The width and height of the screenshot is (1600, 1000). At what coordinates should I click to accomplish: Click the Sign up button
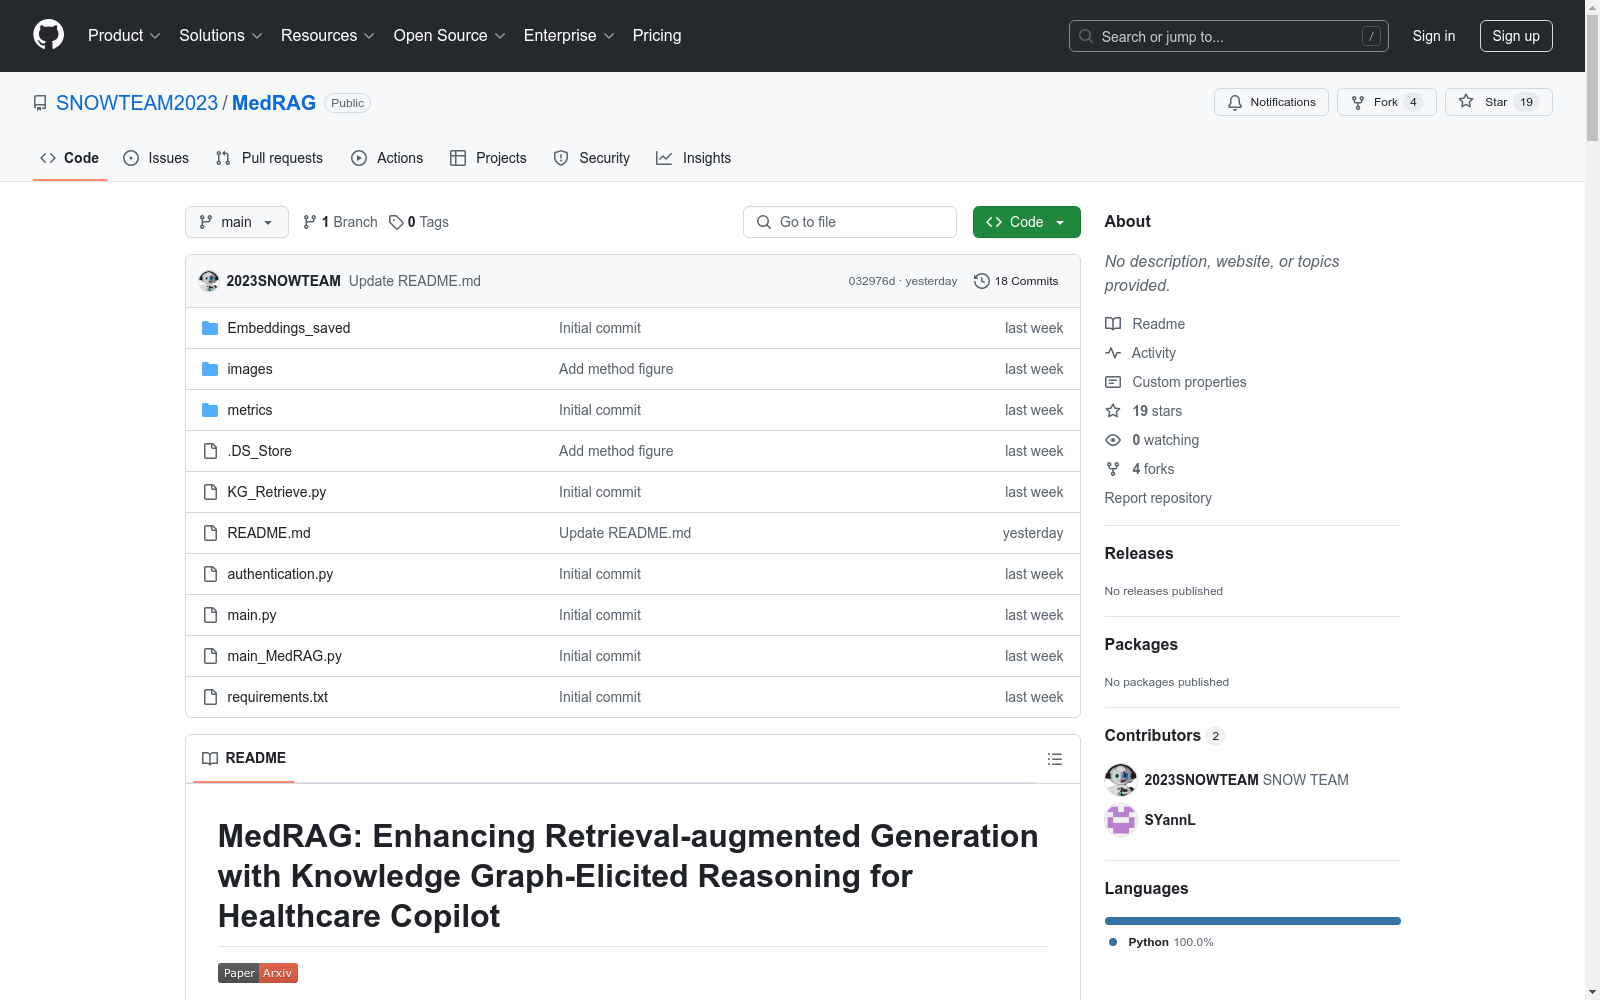[x=1516, y=36]
